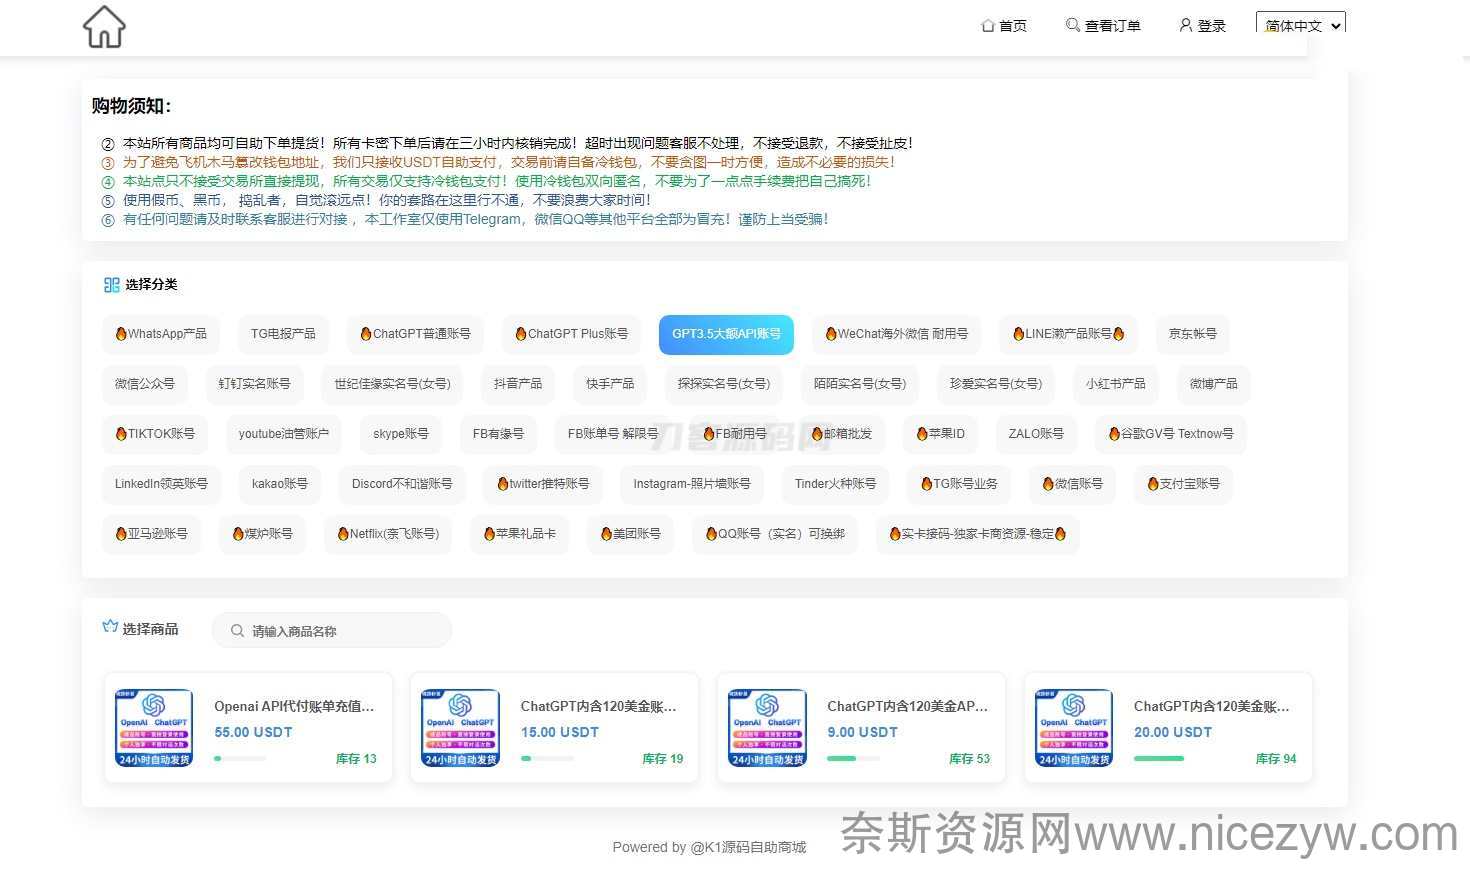The width and height of the screenshot is (1470, 870).
Task: Pick the 京东帐号 category
Action: (x=1193, y=334)
